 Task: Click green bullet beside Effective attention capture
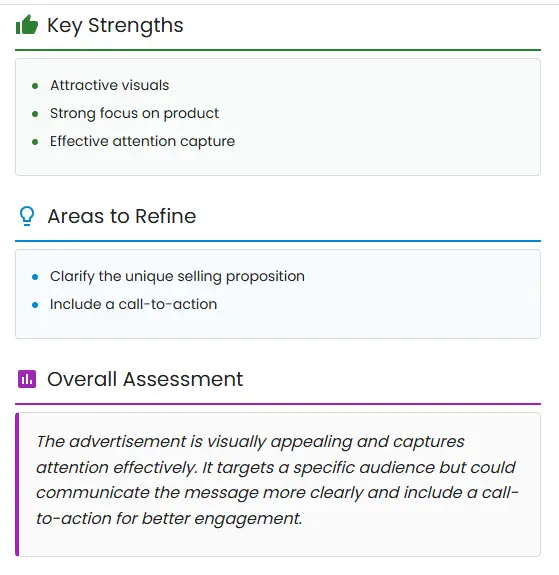click(x=35, y=142)
